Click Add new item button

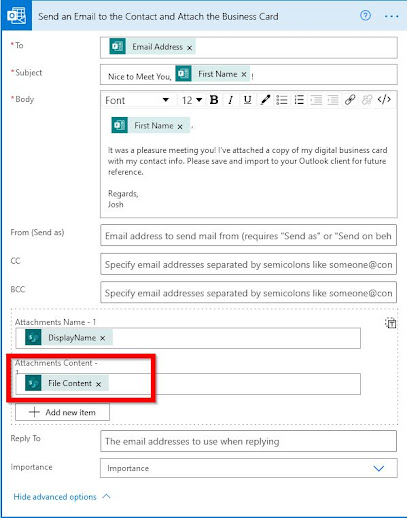tap(62, 412)
